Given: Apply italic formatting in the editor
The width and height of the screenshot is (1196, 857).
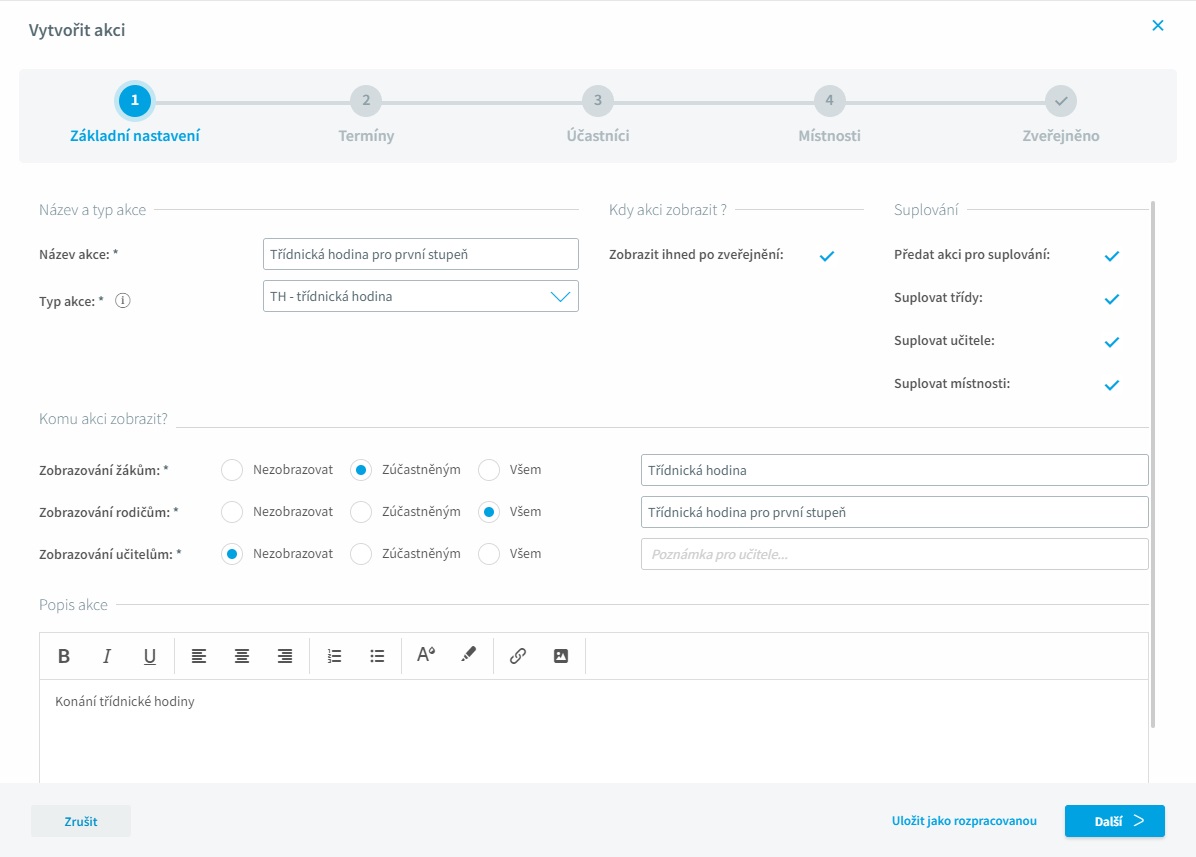Looking at the screenshot, I should (107, 656).
